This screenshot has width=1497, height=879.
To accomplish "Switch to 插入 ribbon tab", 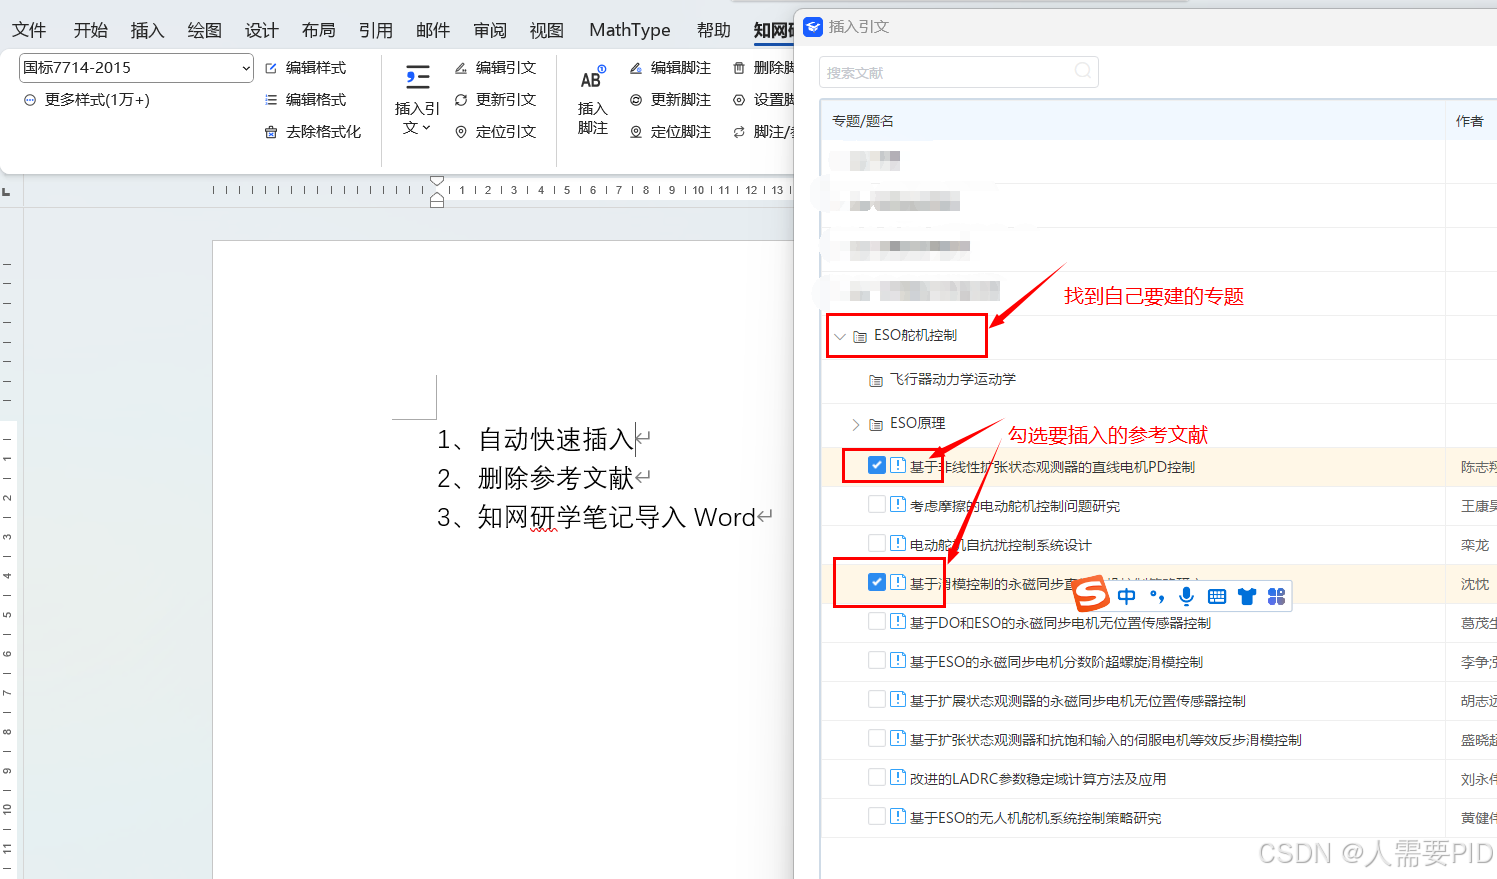I will point(147,30).
